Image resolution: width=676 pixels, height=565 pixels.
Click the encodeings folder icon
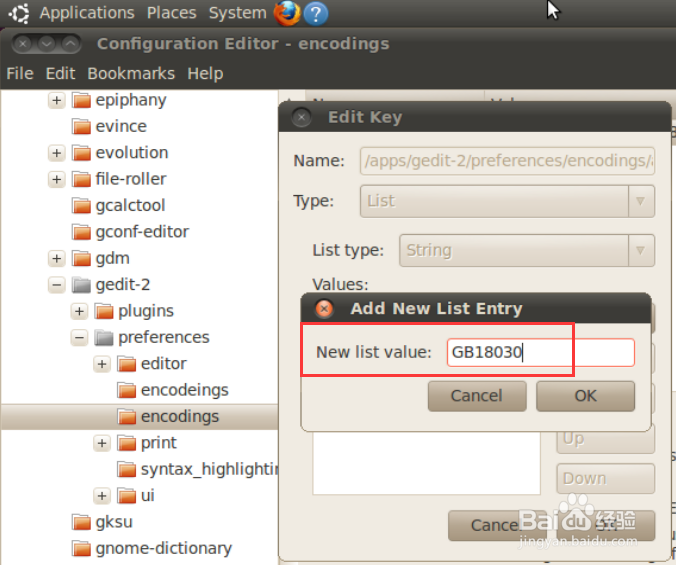[x=127, y=390]
